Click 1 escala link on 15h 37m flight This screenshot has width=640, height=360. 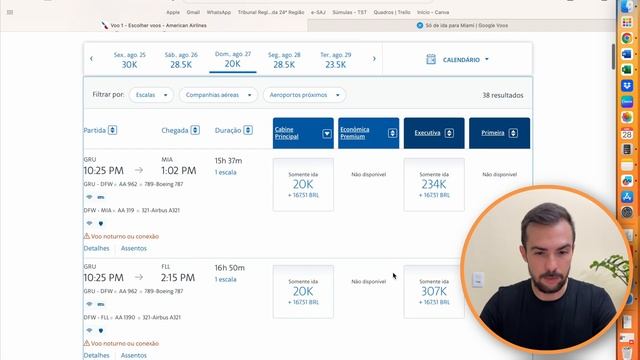tap(226, 172)
